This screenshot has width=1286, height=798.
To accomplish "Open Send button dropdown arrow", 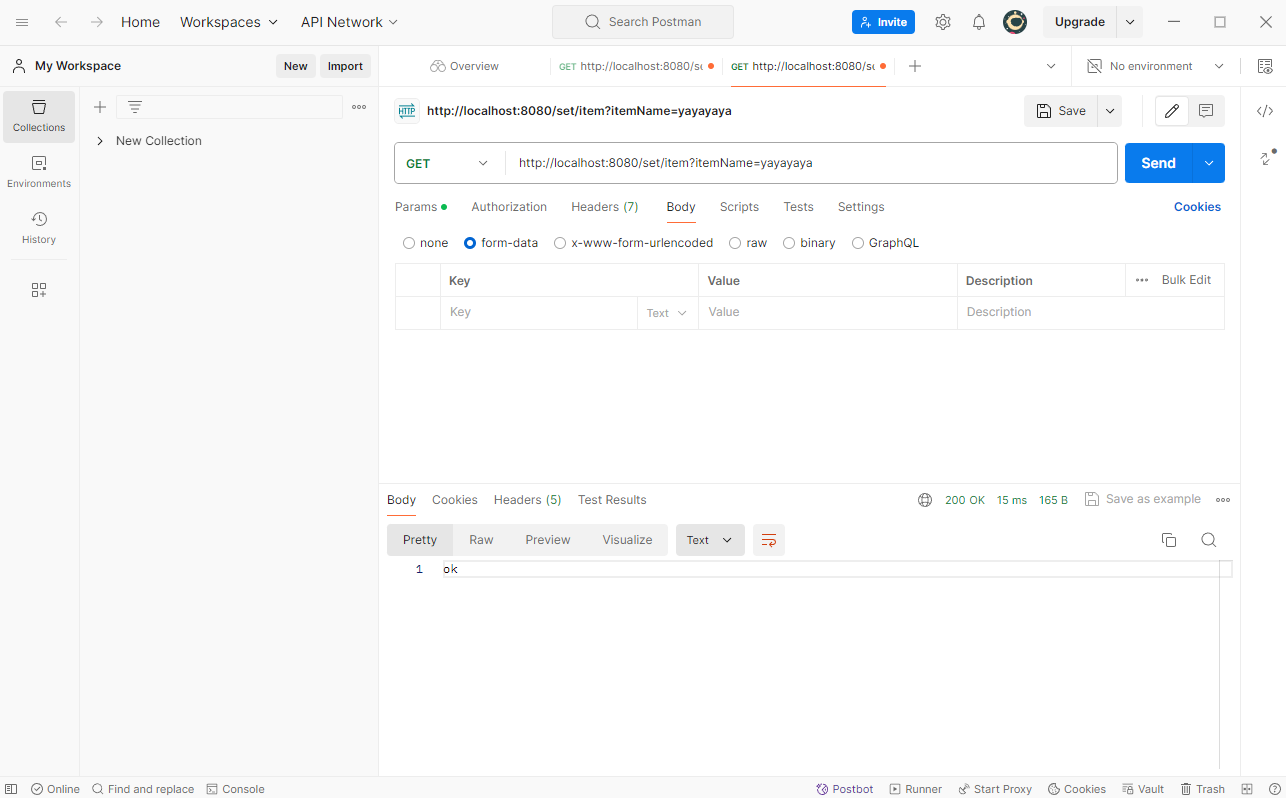I will (1209, 163).
